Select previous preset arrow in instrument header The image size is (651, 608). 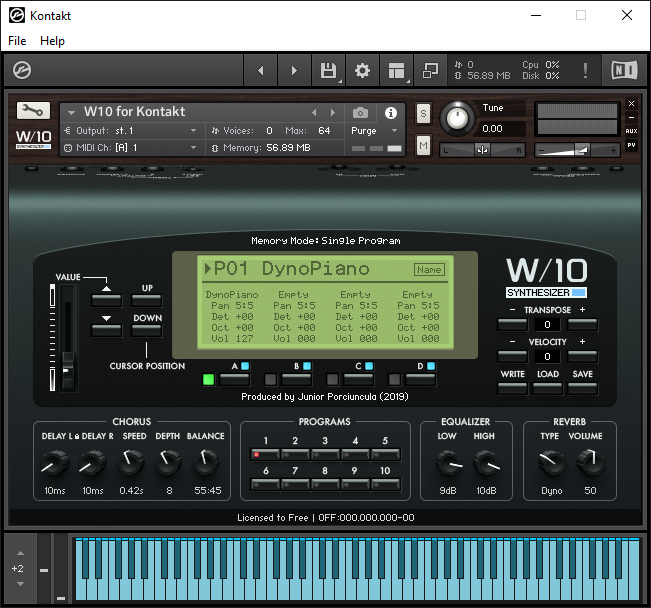coord(314,113)
